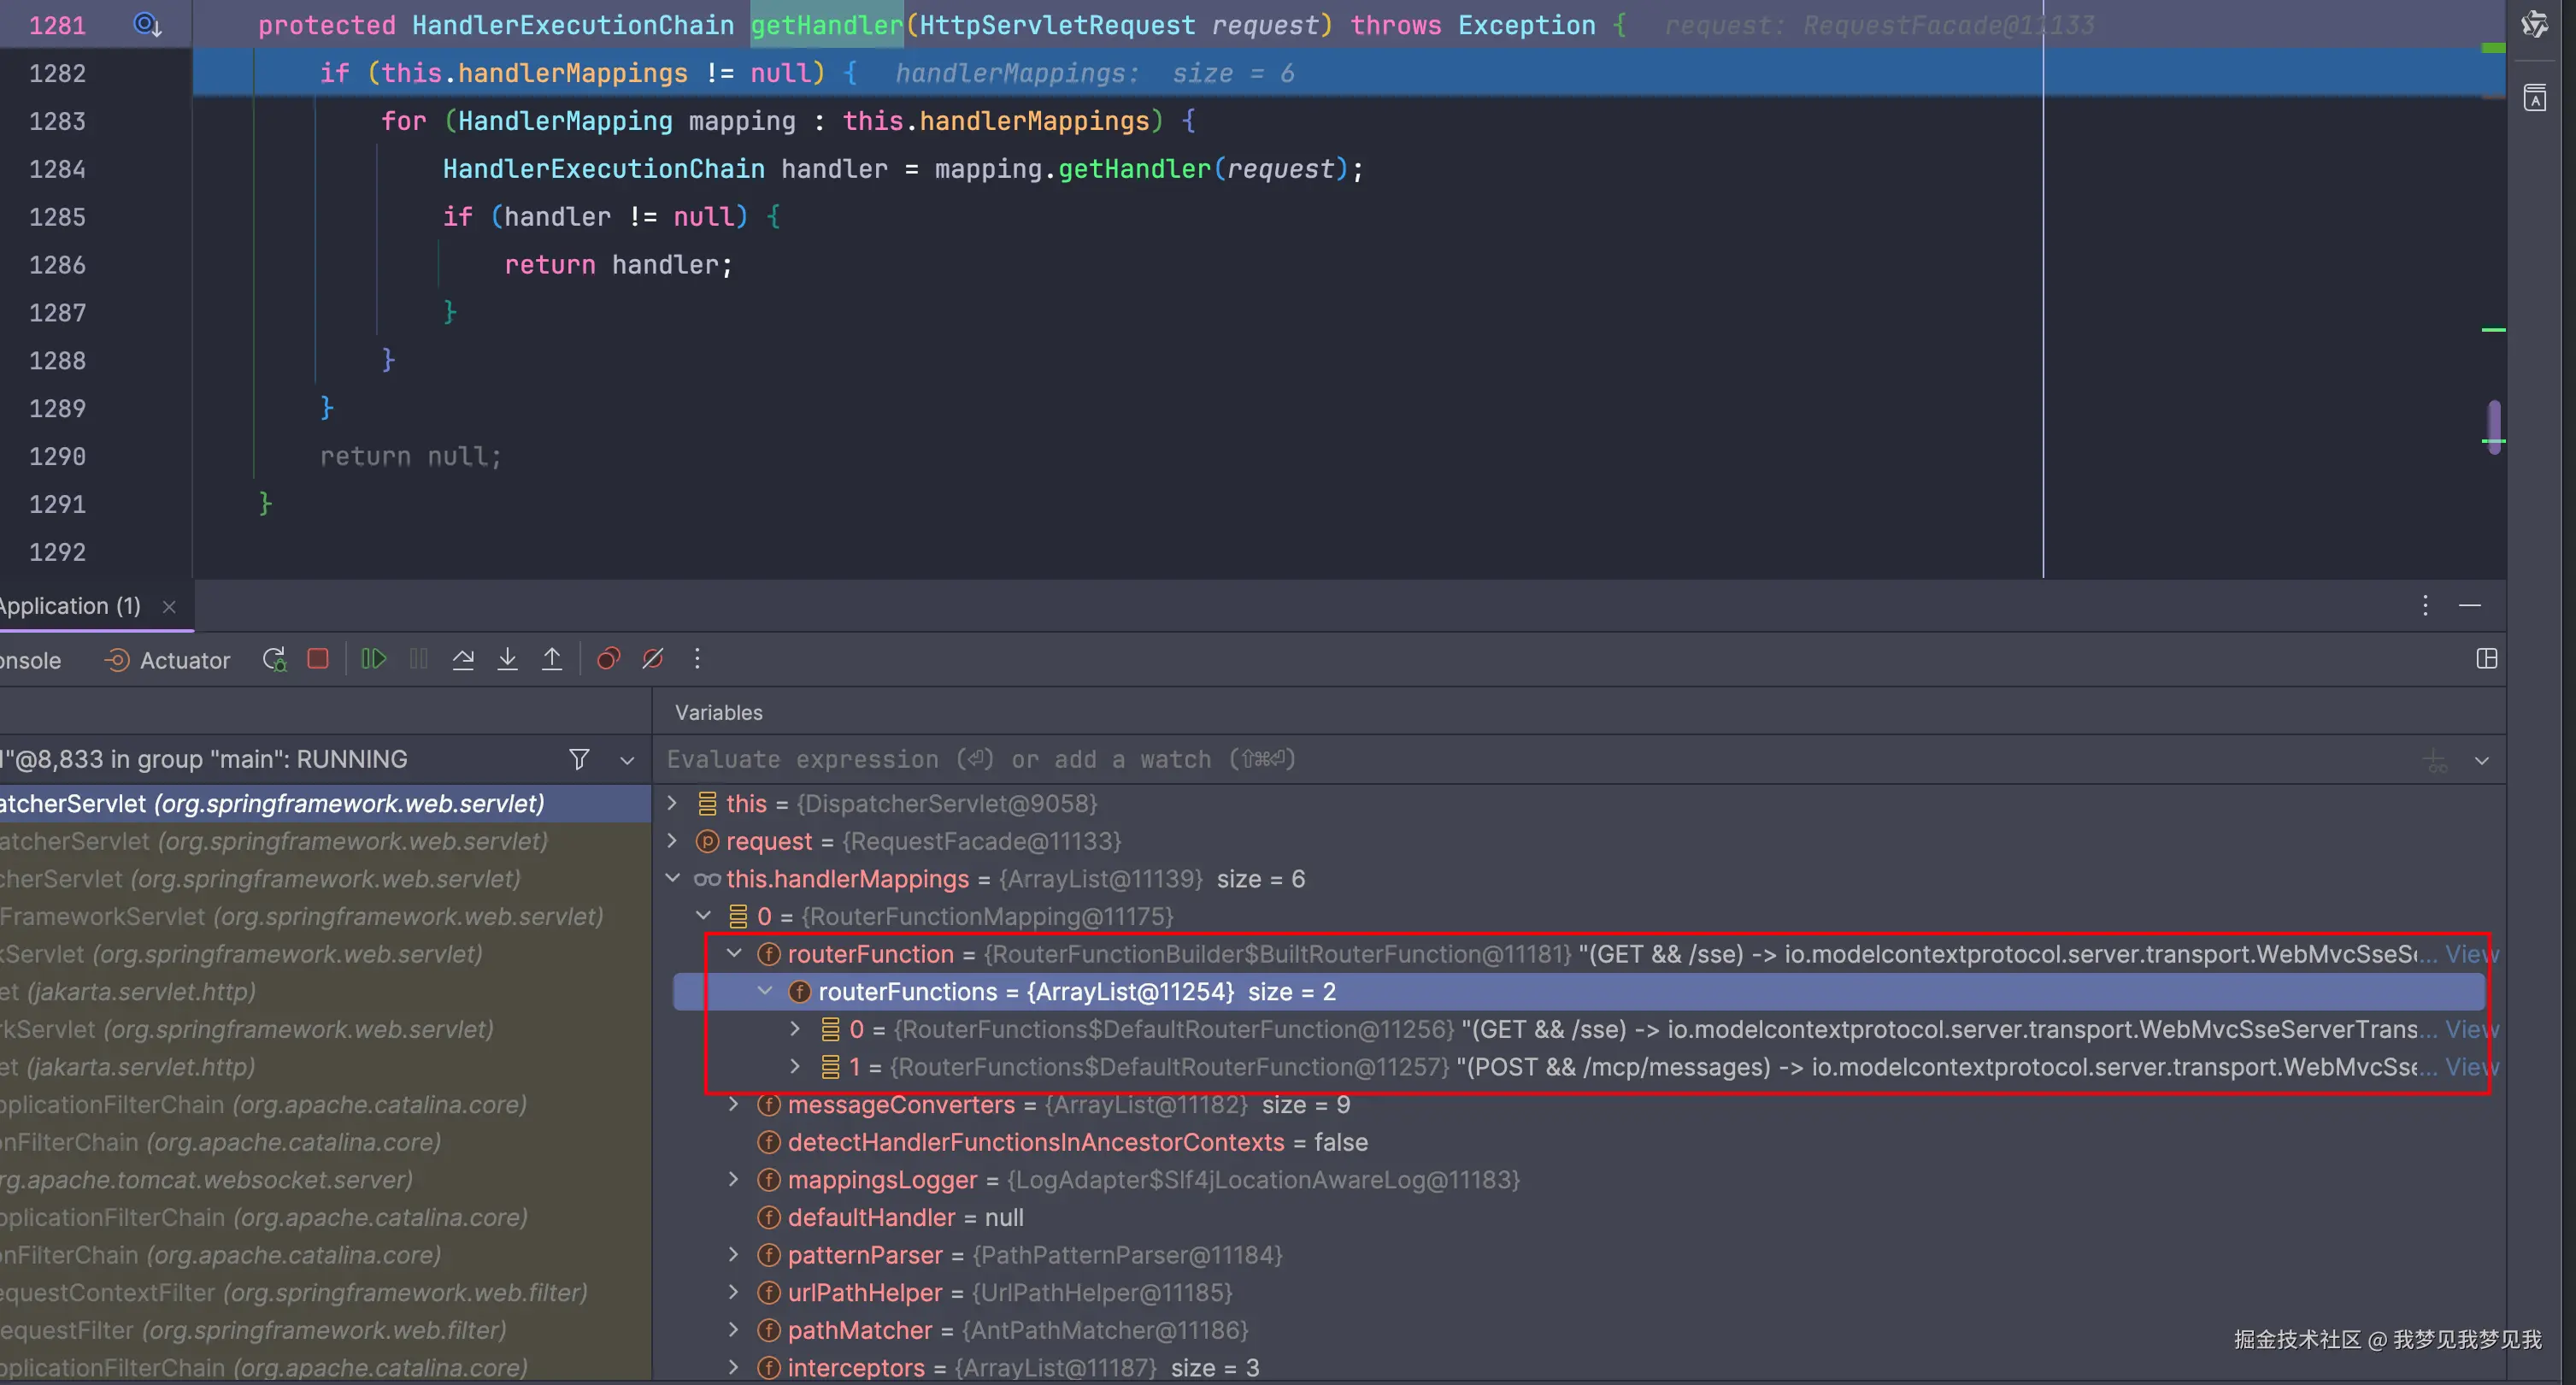Expand the 'request' RequestFacade variable
The height and width of the screenshot is (1385, 2576).
pyautogui.click(x=672, y=841)
